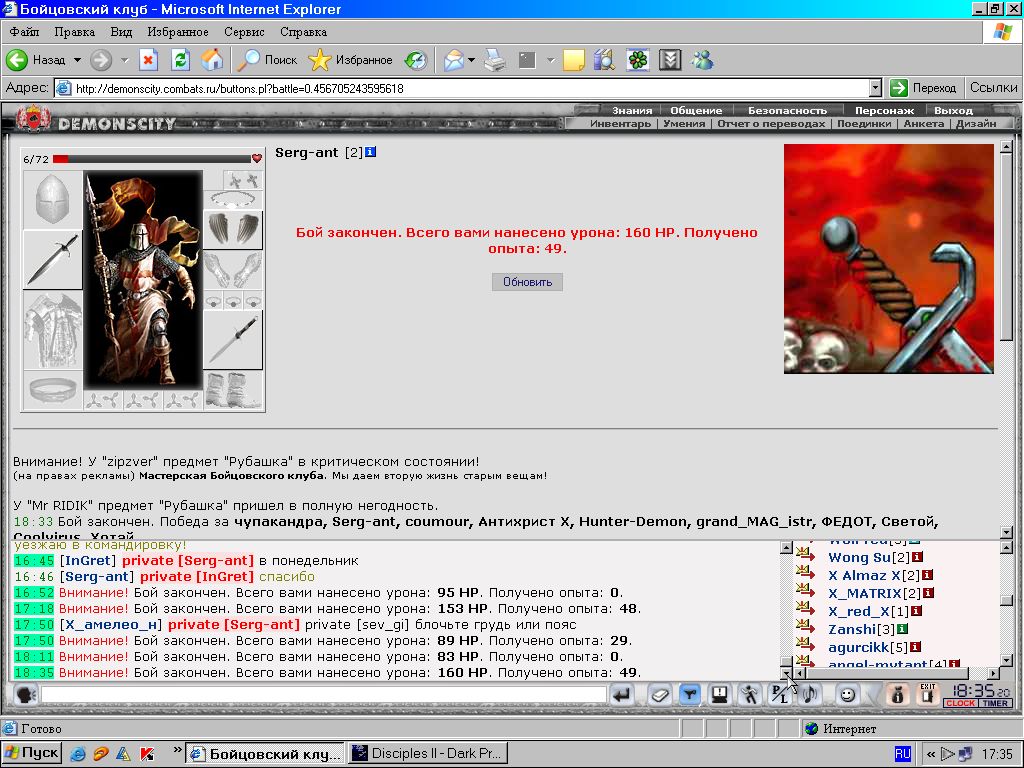The width and height of the screenshot is (1024, 768).
Task: Open the Правка menu
Action: coord(74,32)
